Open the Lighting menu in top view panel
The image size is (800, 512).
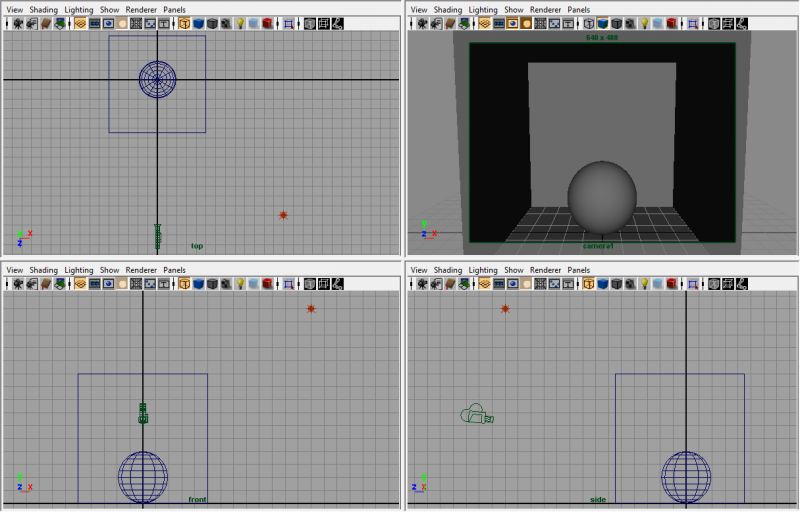pyautogui.click(x=79, y=9)
